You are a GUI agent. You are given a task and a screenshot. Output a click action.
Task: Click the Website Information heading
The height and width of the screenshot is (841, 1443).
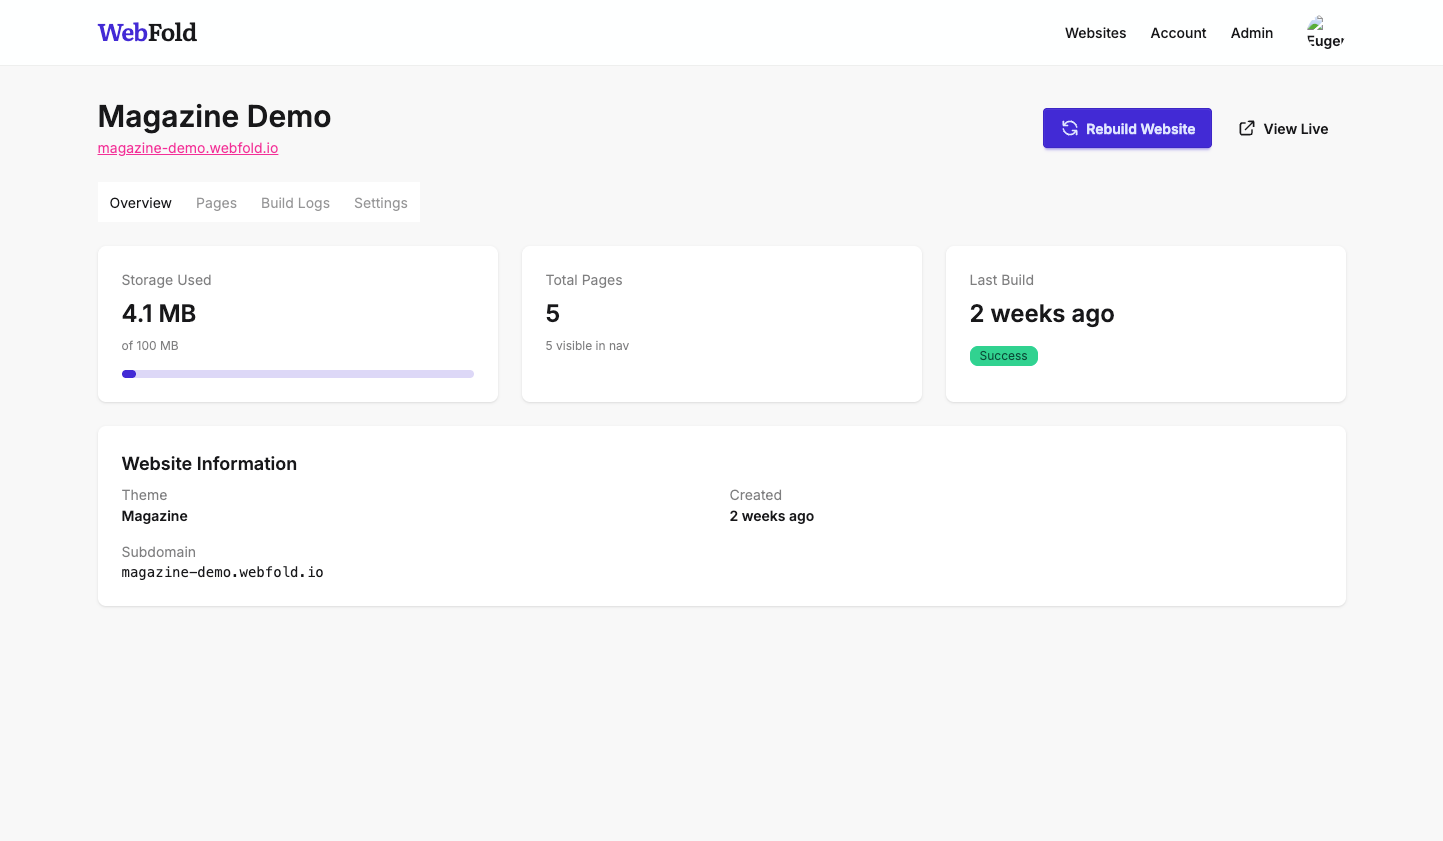tap(209, 463)
